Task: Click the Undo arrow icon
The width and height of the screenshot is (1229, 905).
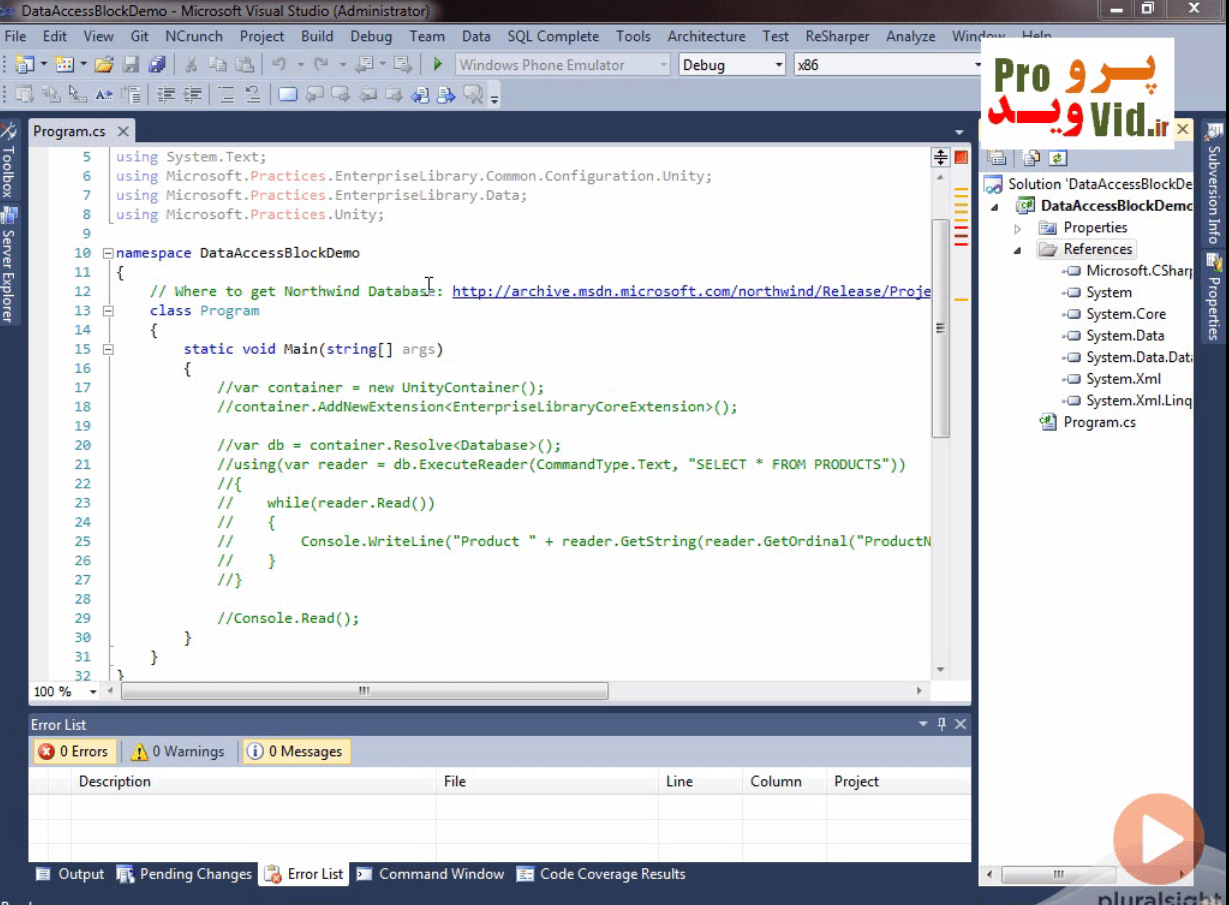Action: click(278, 65)
